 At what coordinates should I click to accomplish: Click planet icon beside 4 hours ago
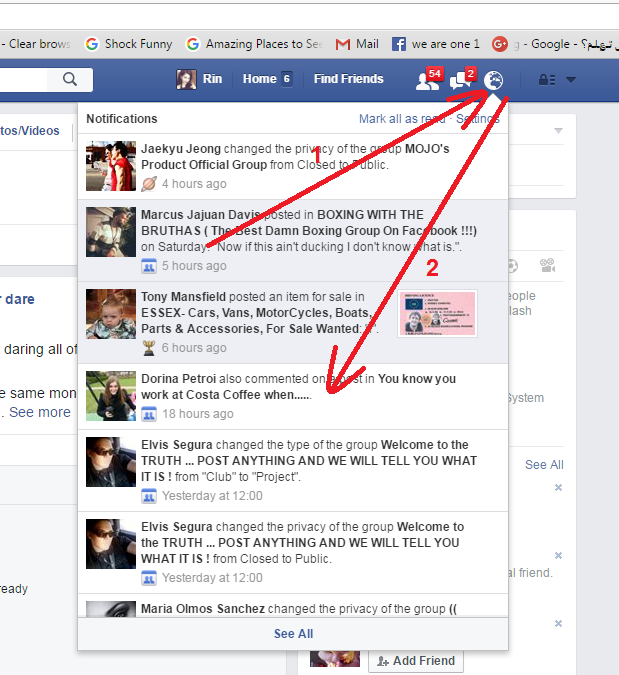pyautogui.click(x=149, y=184)
